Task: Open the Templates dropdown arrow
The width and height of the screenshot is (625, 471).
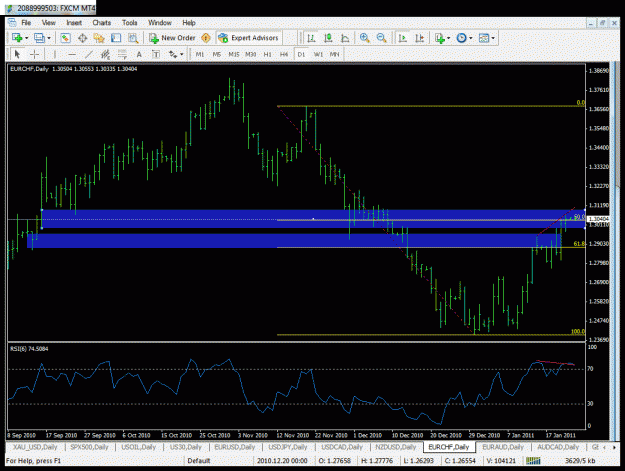Action: click(493, 38)
